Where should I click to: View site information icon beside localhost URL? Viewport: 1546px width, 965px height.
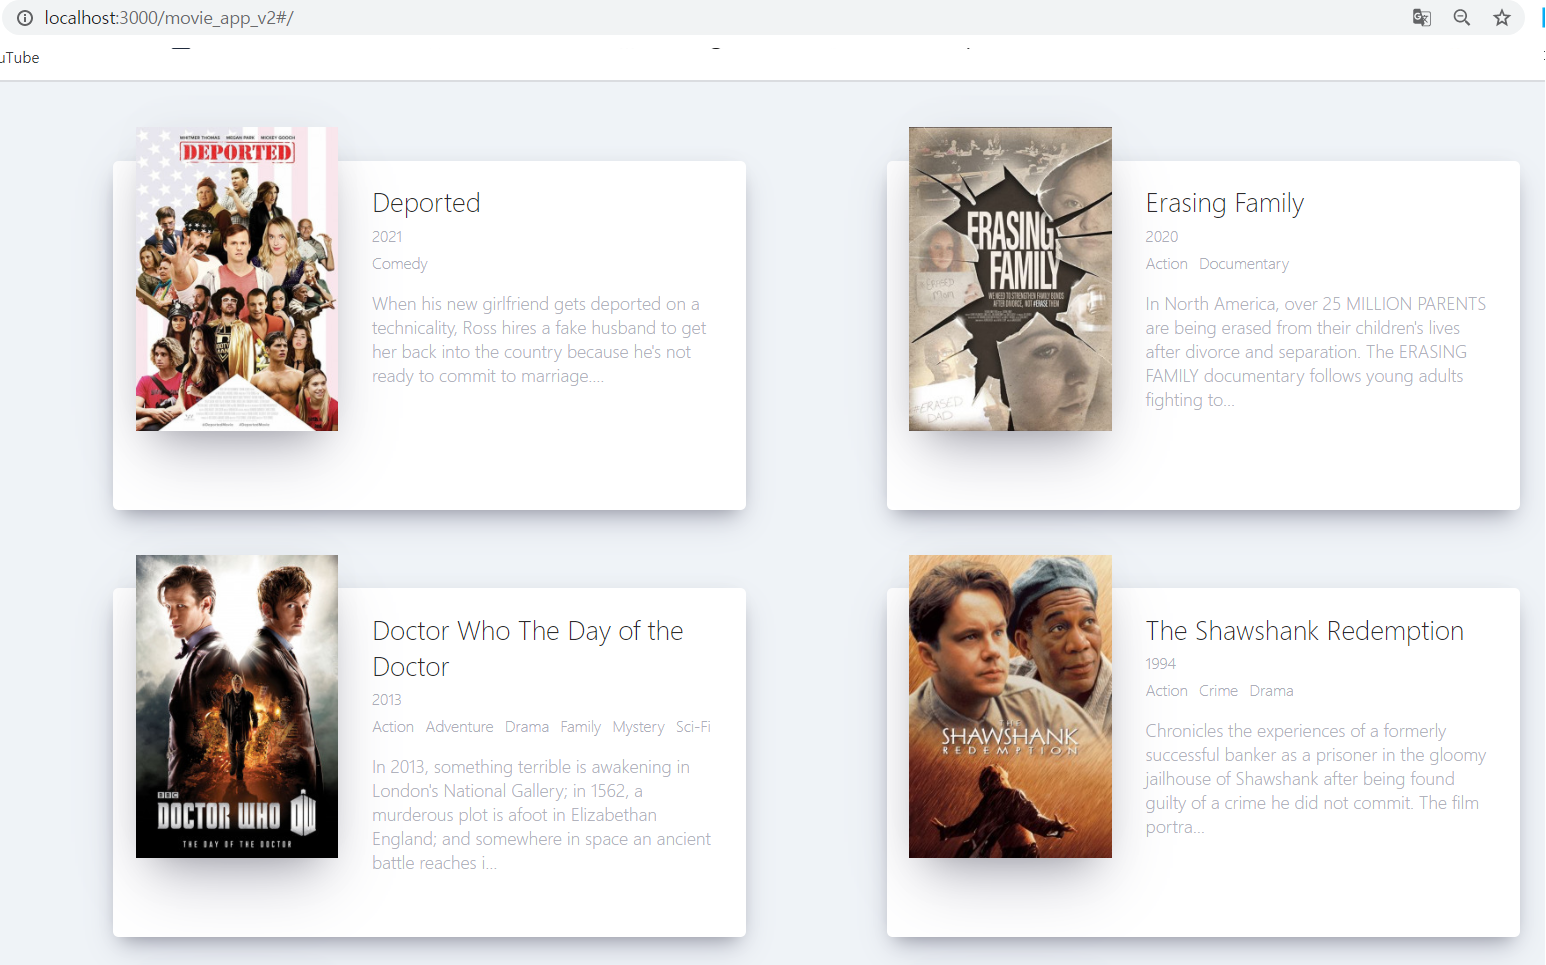[x=25, y=18]
